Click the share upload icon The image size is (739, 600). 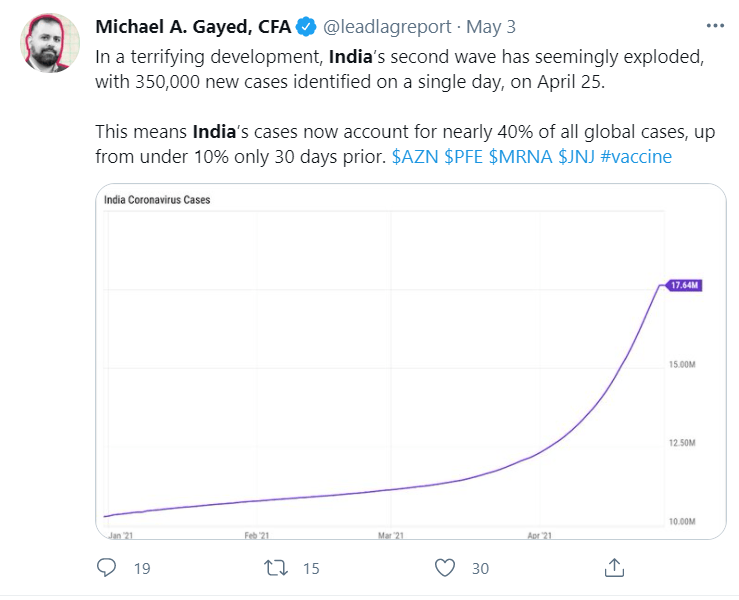pyautogui.click(x=615, y=568)
